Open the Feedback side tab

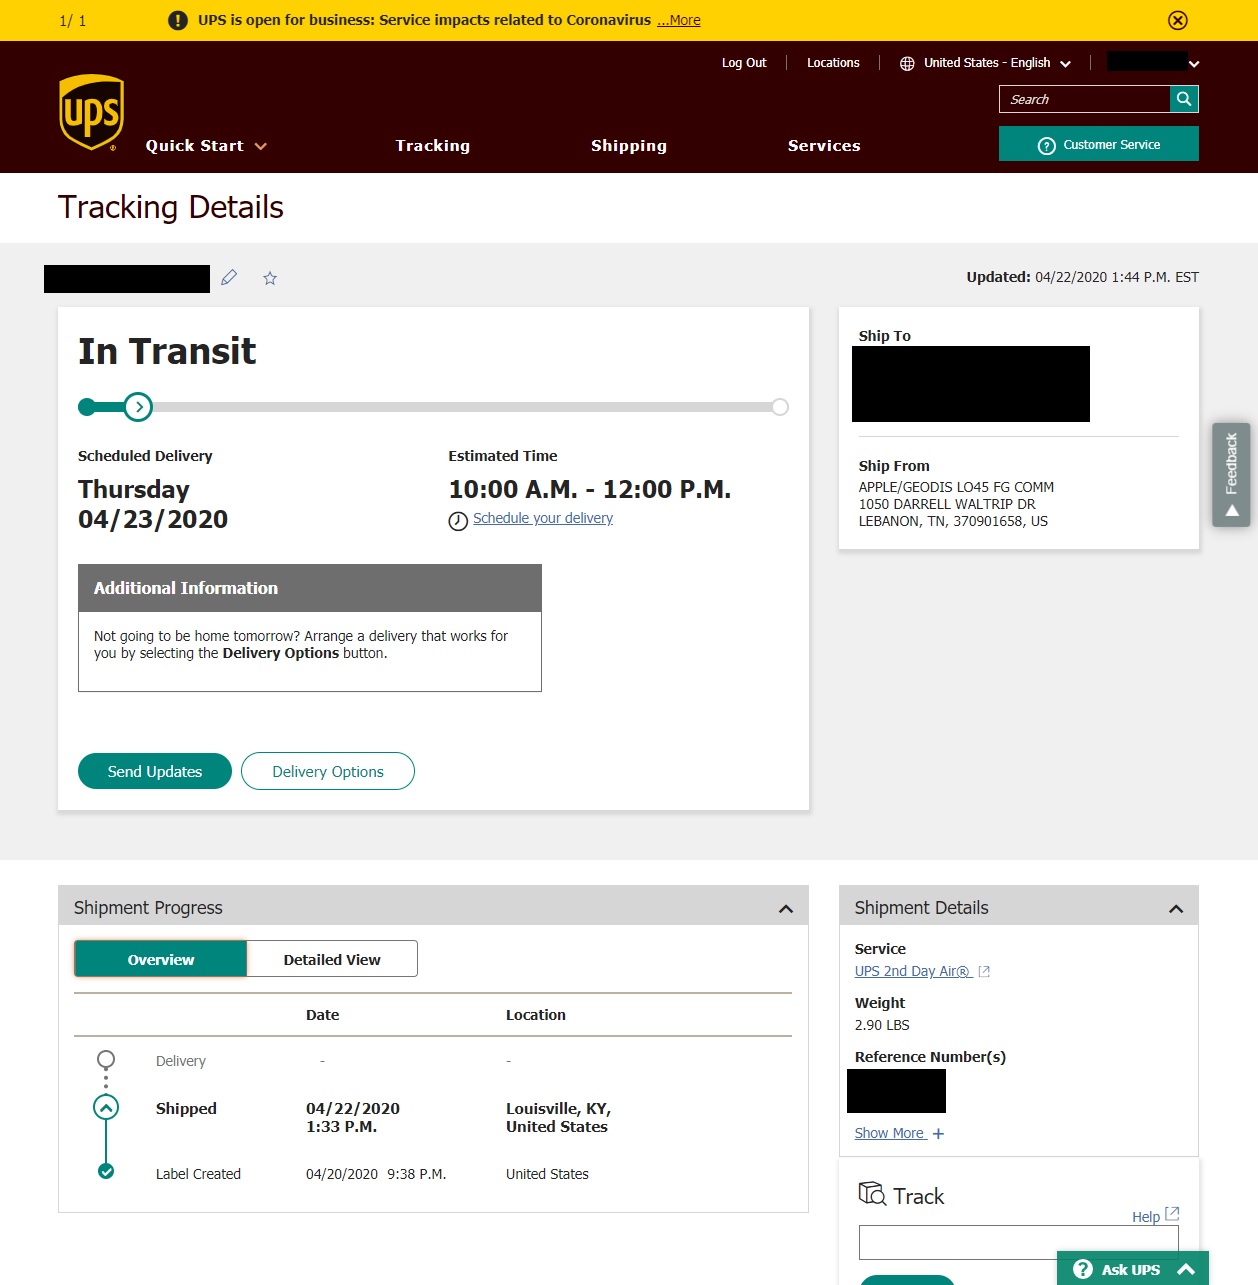click(x=1231, y=474)
